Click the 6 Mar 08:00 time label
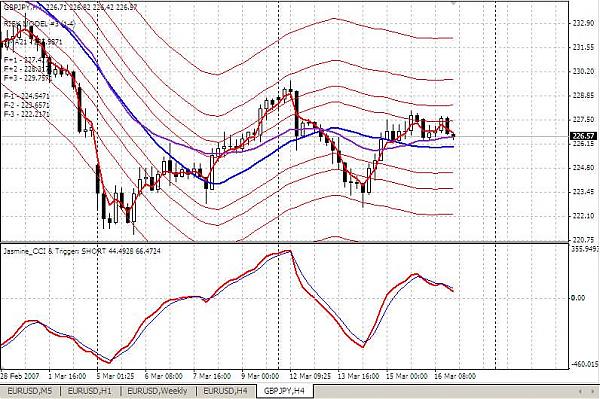The height and width of the screenshot is (399, 600). click(163, 376)
